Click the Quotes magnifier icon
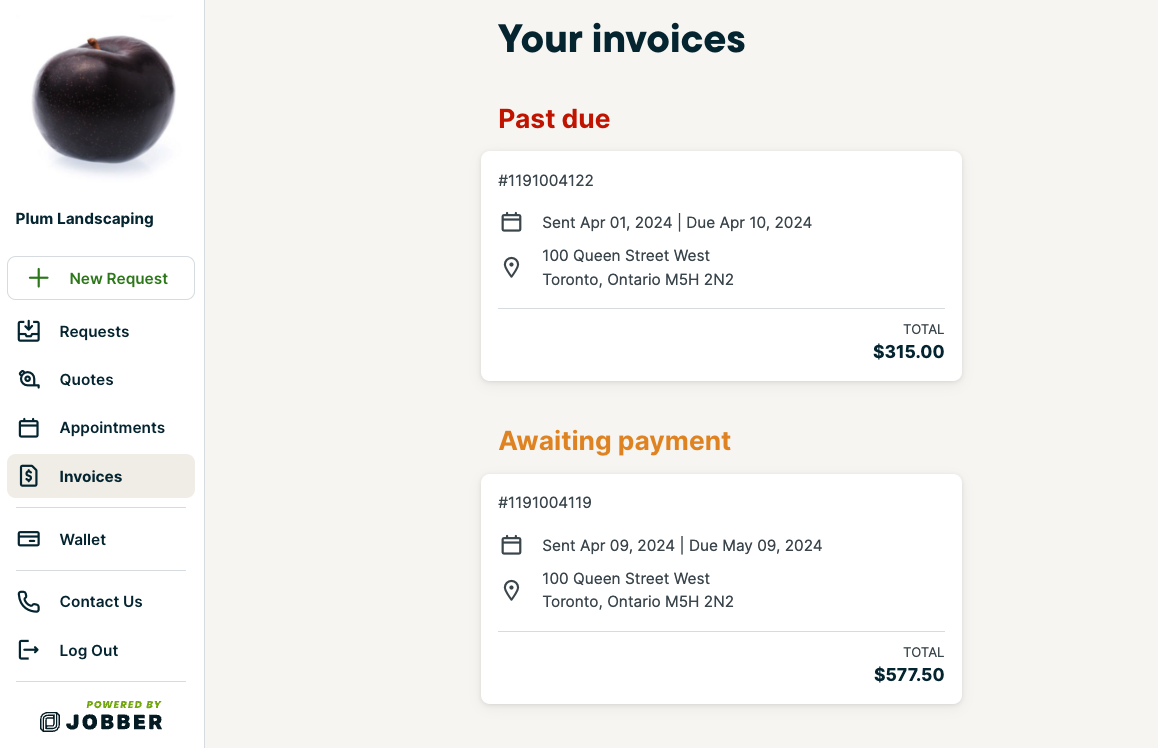1158x748 pixels. (29, 379)
